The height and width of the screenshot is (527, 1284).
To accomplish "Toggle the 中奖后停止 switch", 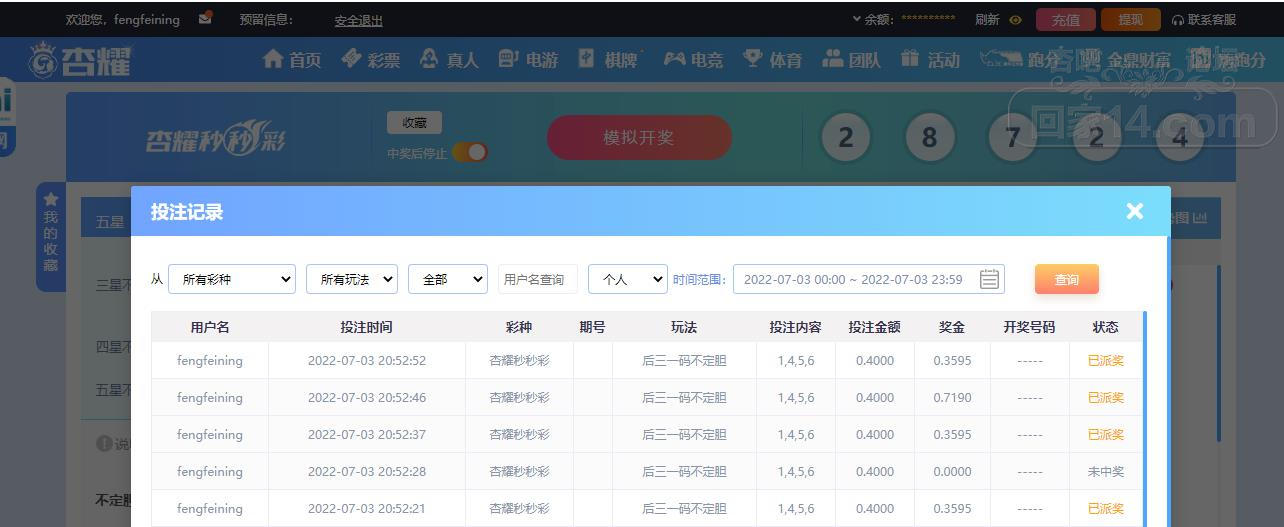I will [x=470, y=152].
